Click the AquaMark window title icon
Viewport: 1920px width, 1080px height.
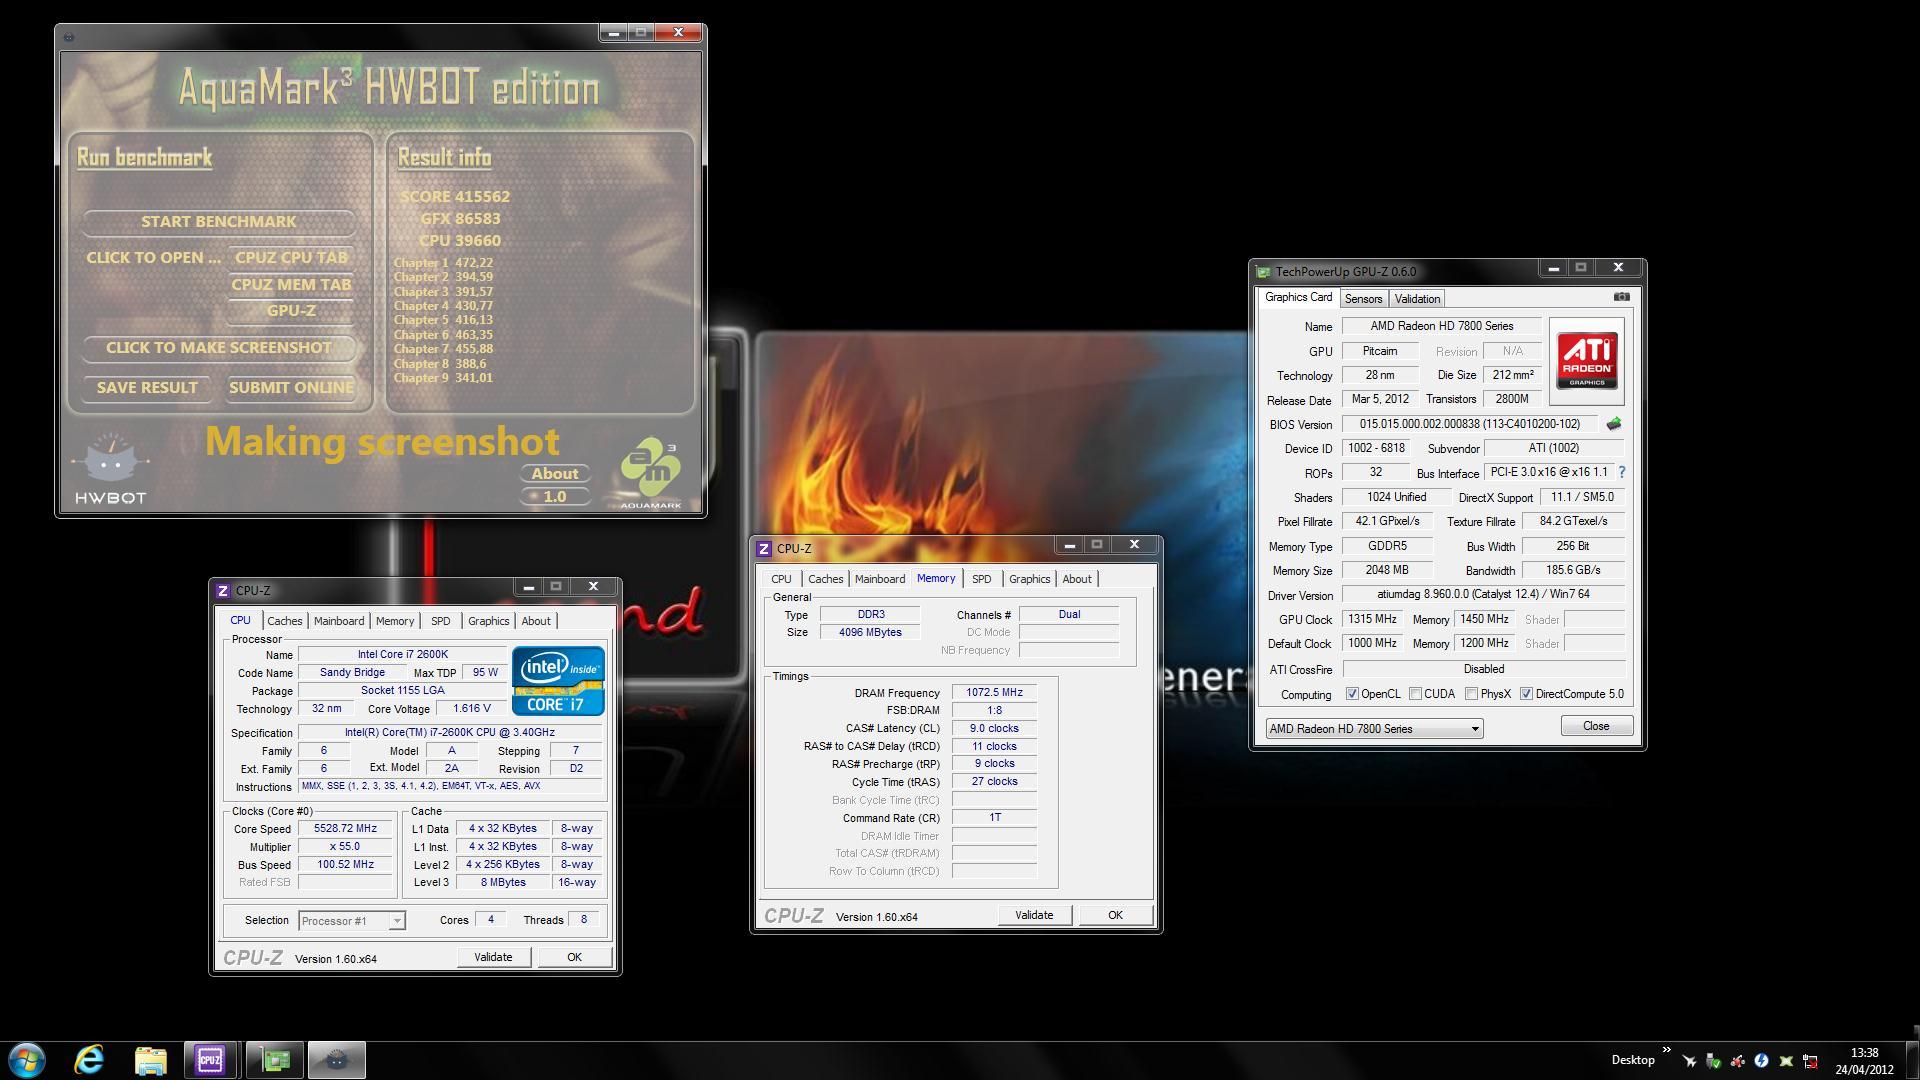68,37
